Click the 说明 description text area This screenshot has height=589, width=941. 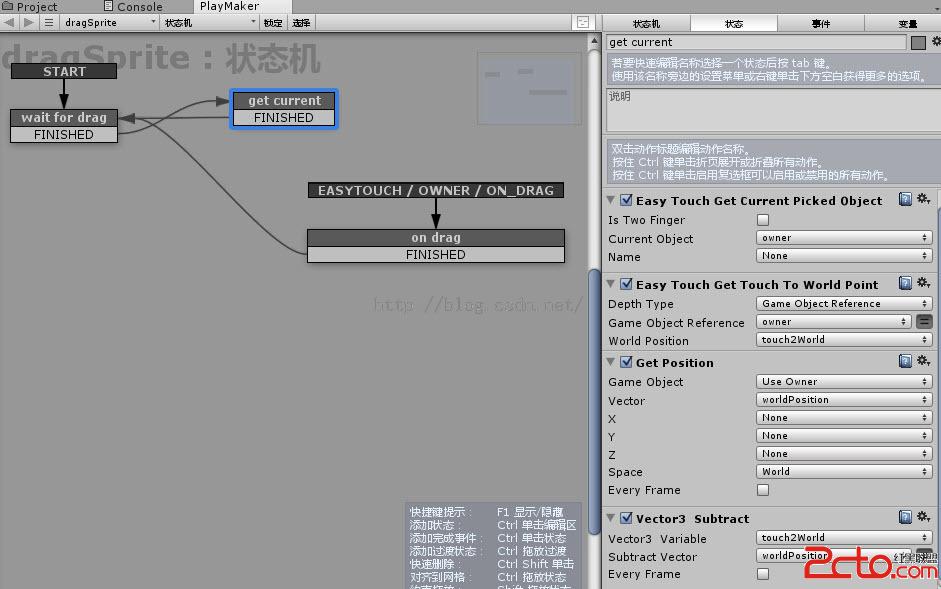point(774,110)
